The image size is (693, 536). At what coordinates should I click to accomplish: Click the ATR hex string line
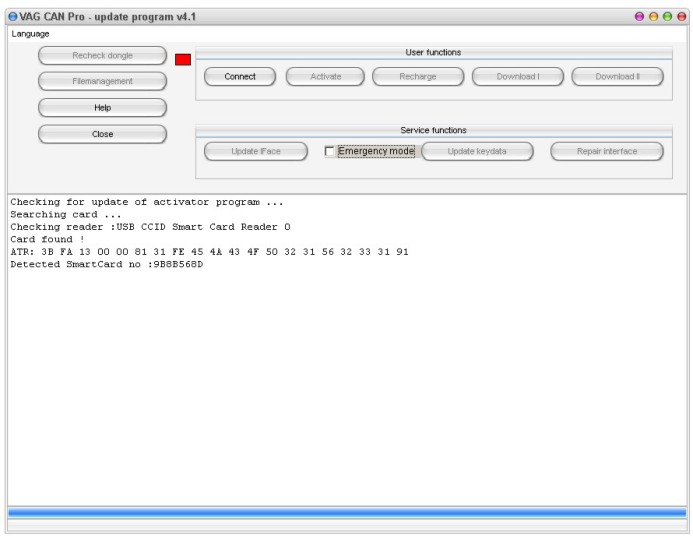pyautogui.click(x=209, y=252)
